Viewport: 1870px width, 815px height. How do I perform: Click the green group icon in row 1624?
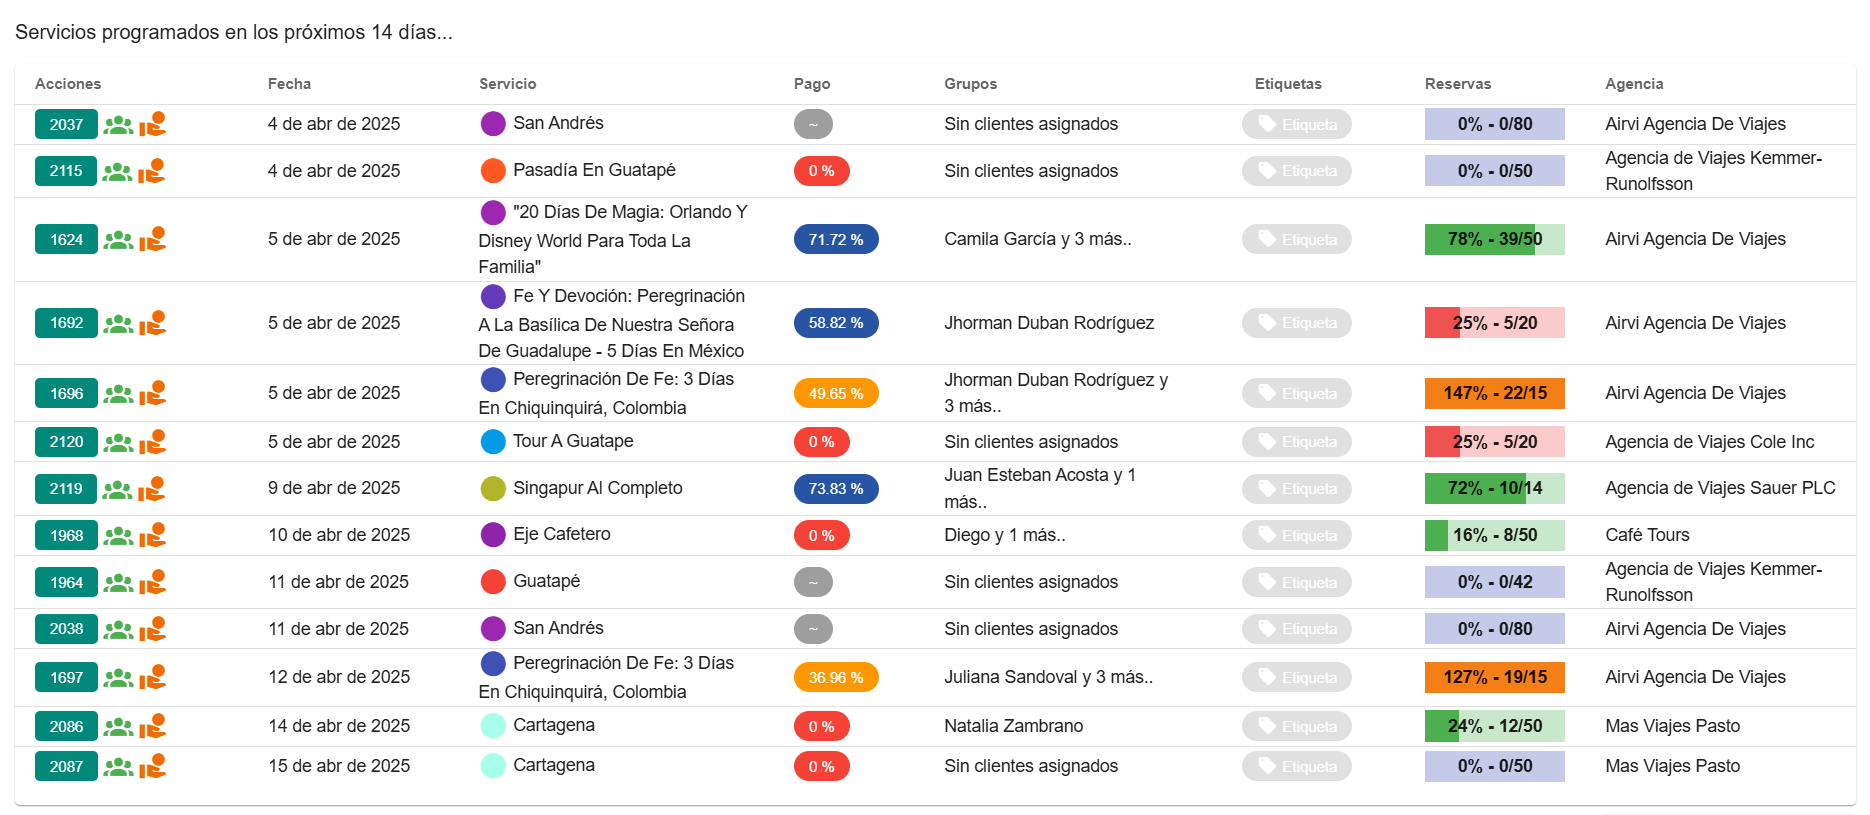tap(118, 240)
